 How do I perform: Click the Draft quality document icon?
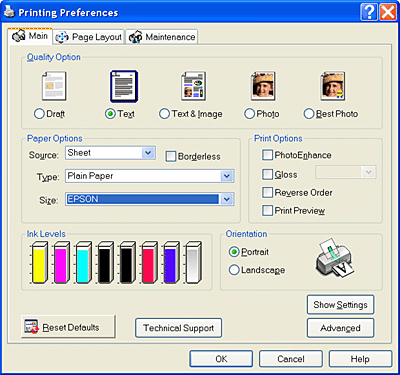tap(54, 86)
